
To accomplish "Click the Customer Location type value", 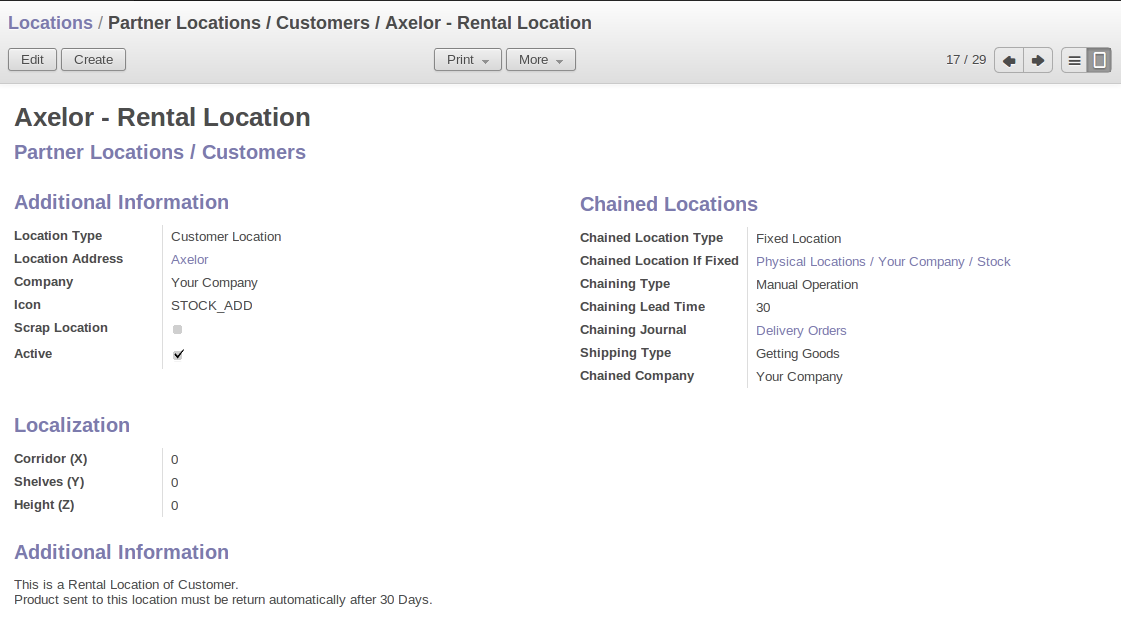I will (226, 237).
